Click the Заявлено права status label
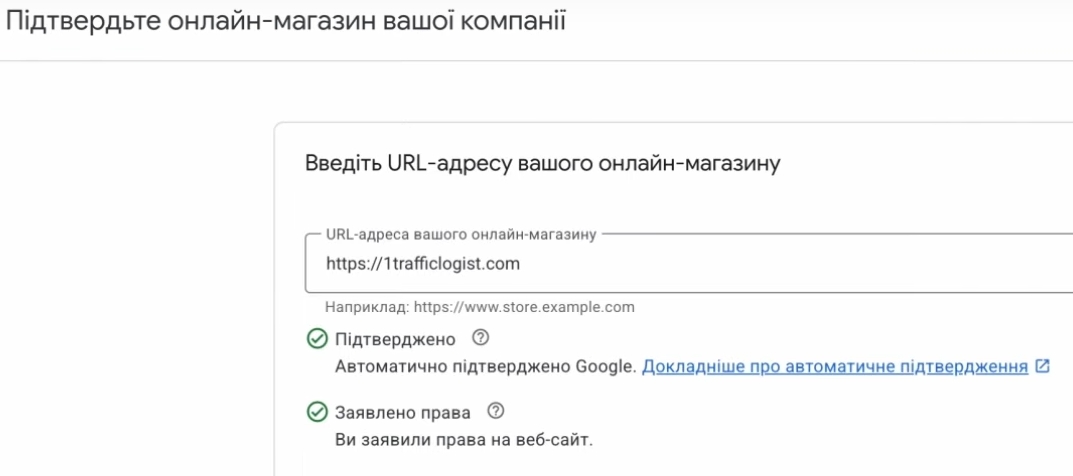Image resolution: width=1073 pixels, height=476 pixels. point(403,412)
